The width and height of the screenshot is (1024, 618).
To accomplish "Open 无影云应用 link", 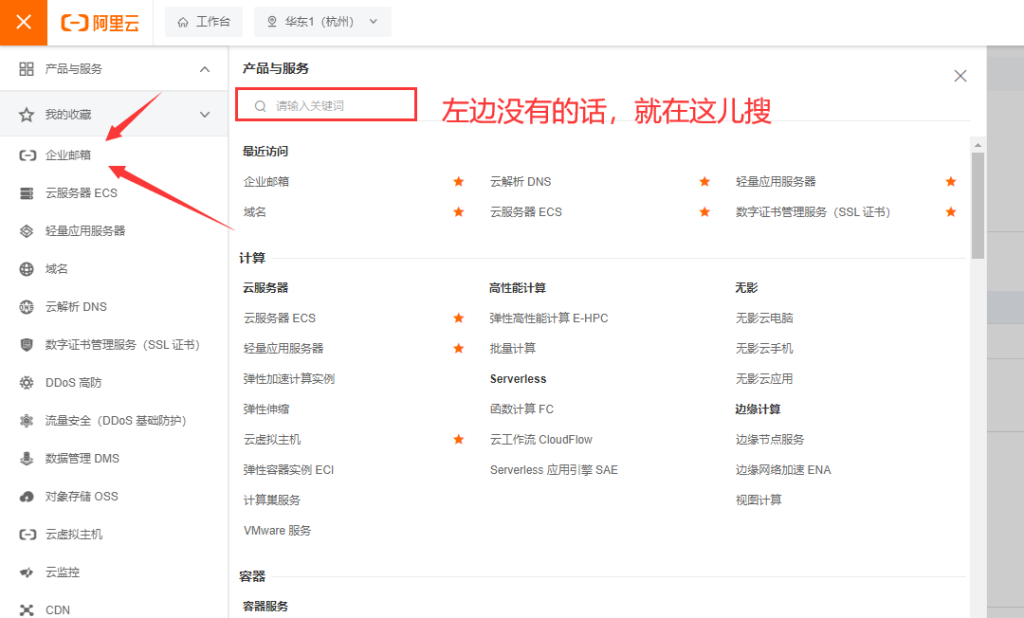I will (765, 379).
